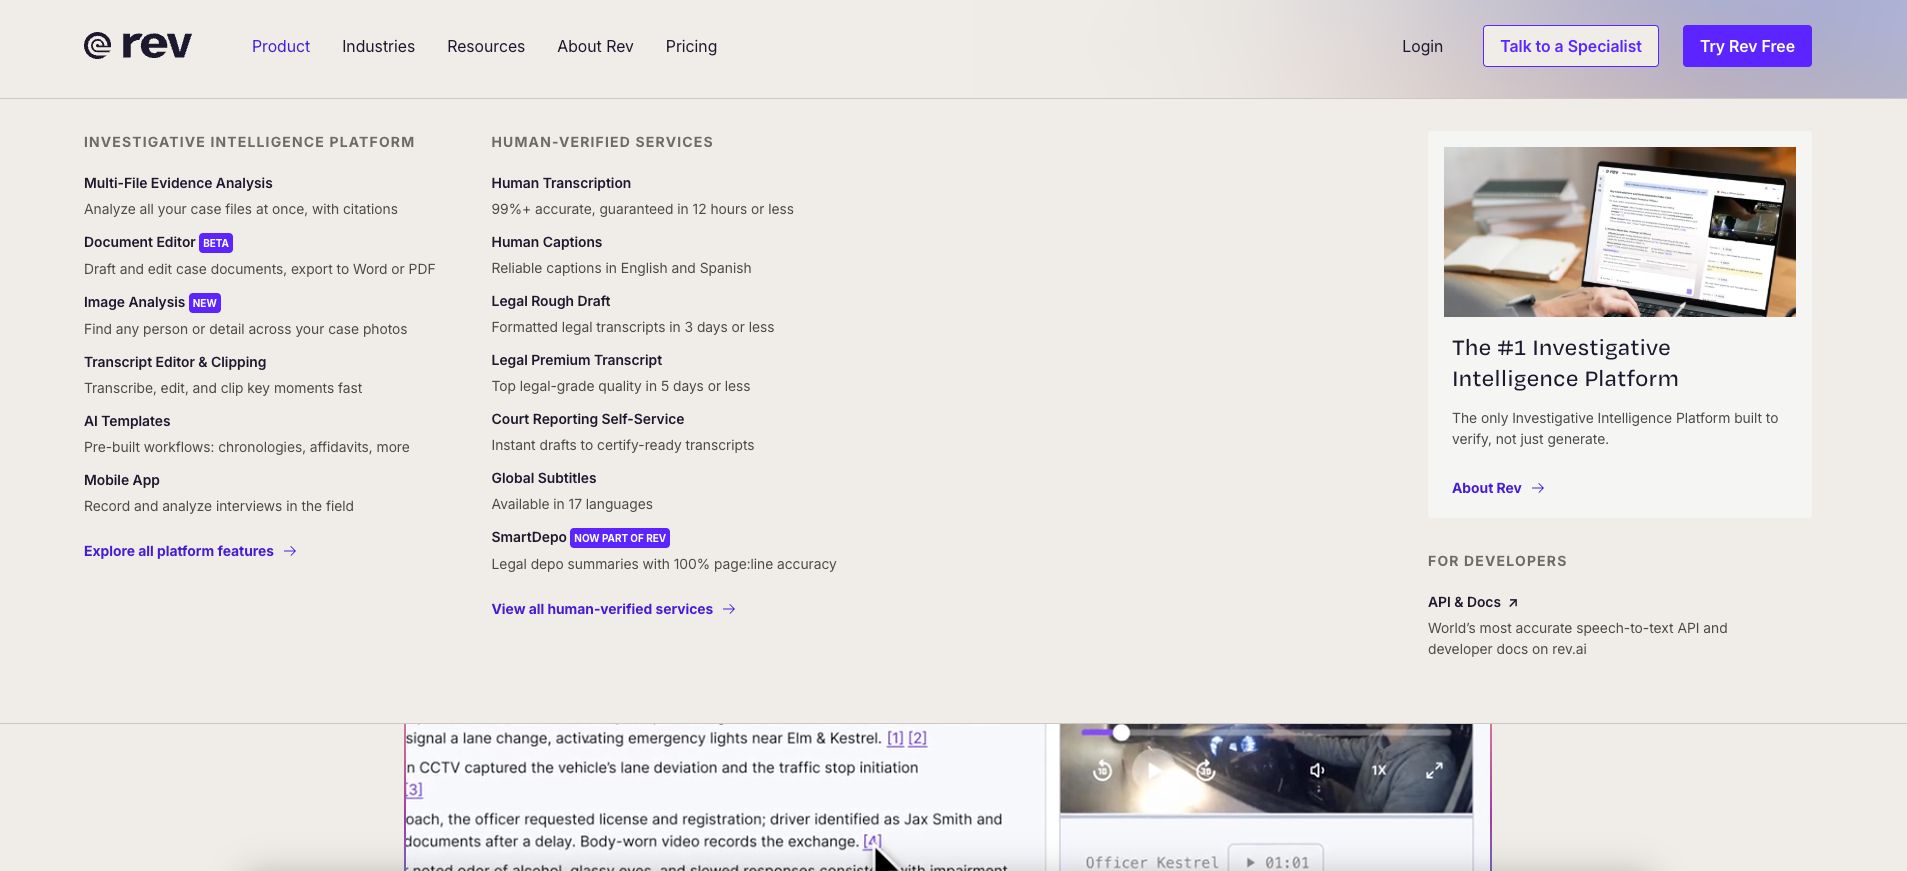Click arrow beside Explore all platform features
The width and height of the screenshot is (1907, 871).
tap(290, 551)
